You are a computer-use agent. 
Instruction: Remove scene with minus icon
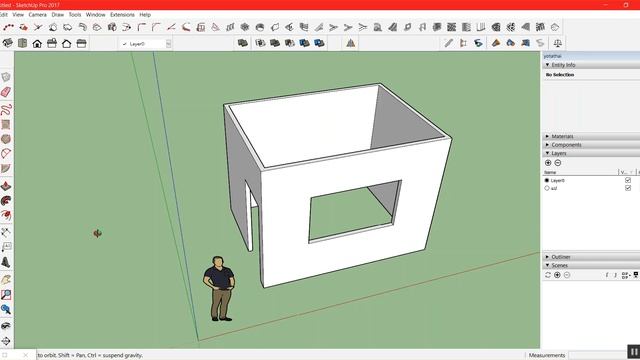tap(567, 275)
